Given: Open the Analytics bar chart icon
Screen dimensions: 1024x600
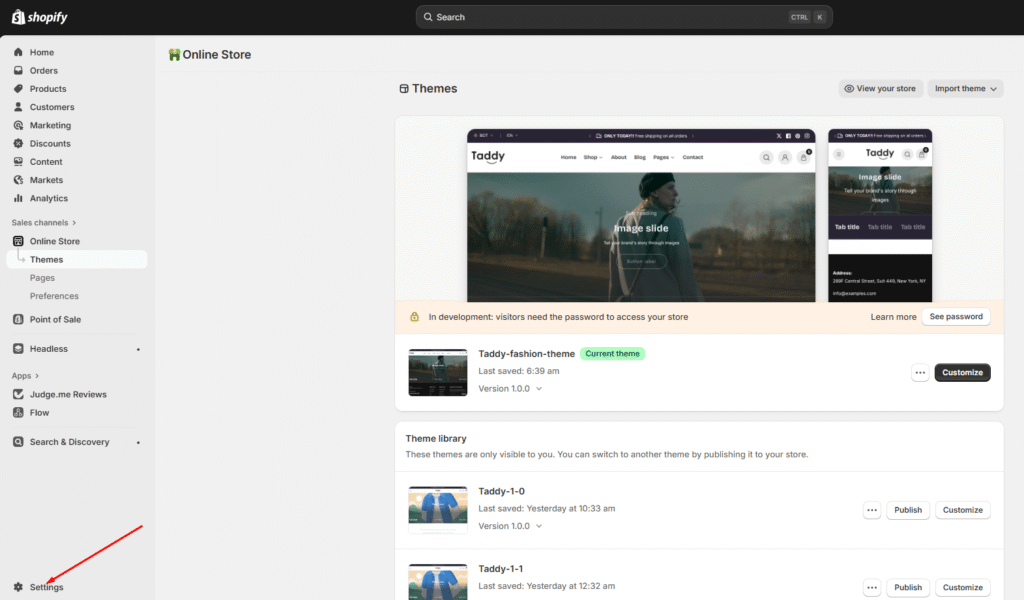Looking at the screenshot, I should 18,198.
